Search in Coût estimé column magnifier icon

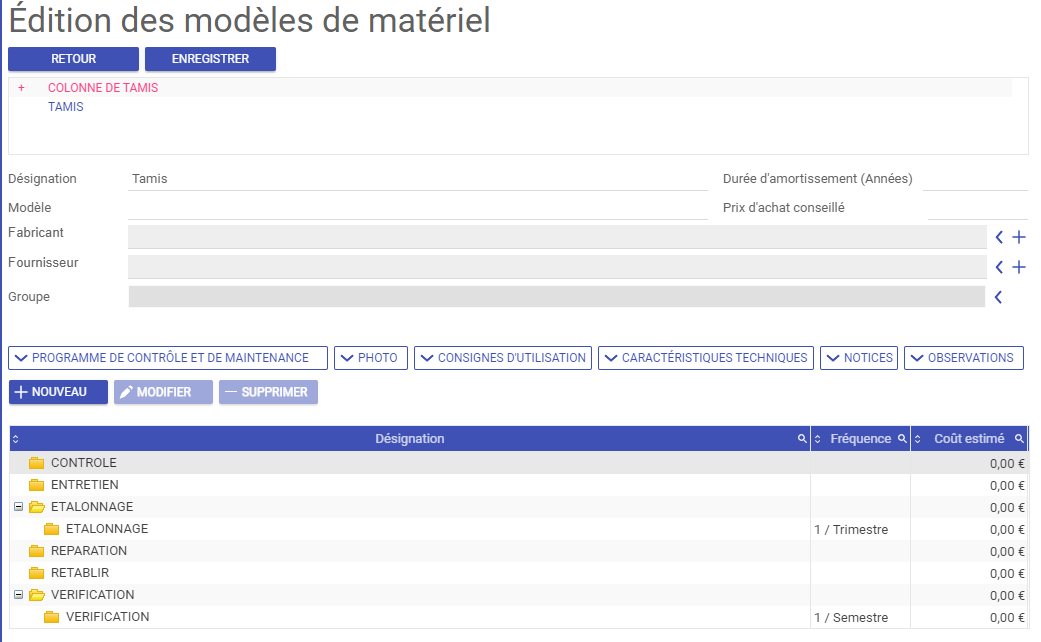[1019, 439]
